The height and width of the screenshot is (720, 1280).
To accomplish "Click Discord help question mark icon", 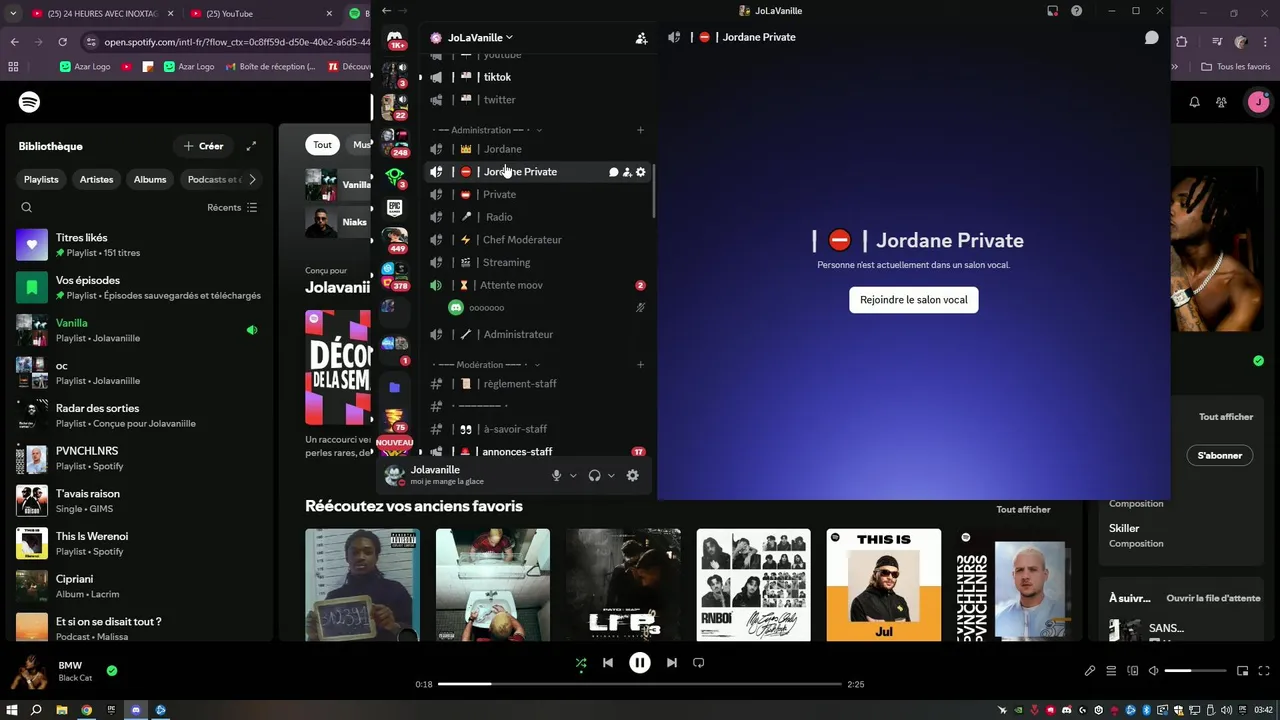I will click(x=1076, y=11).
